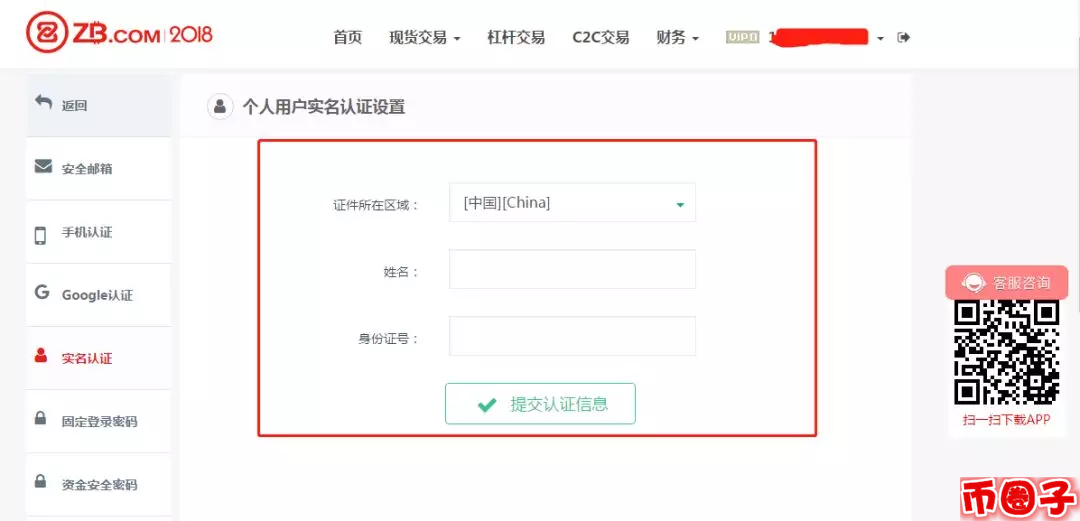Click the red person icon for 实名认证
The image size is (1080, 521).
41,356
